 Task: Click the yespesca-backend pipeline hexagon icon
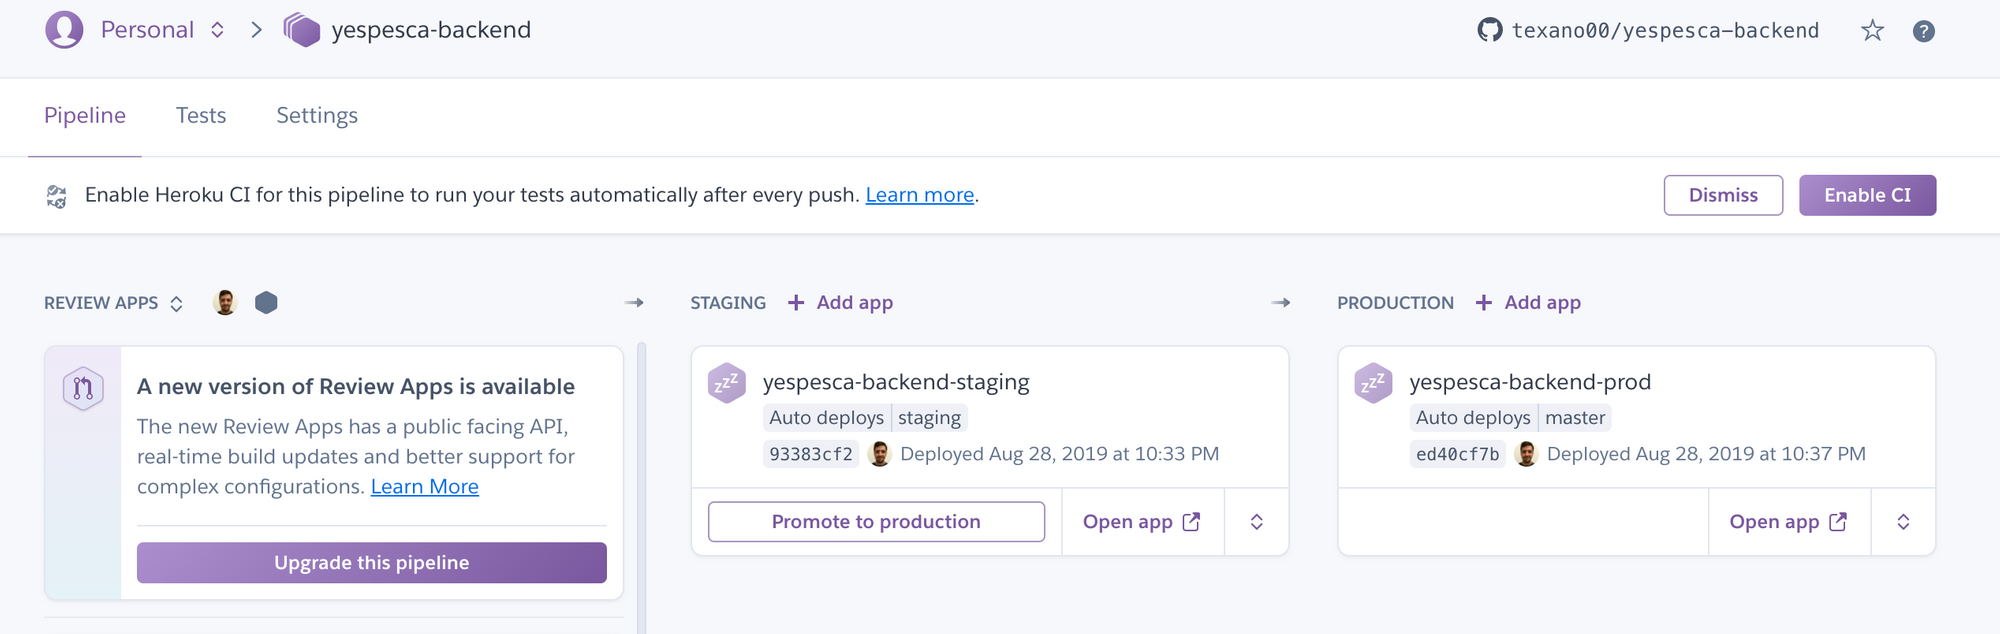click(x=301, y=30)
